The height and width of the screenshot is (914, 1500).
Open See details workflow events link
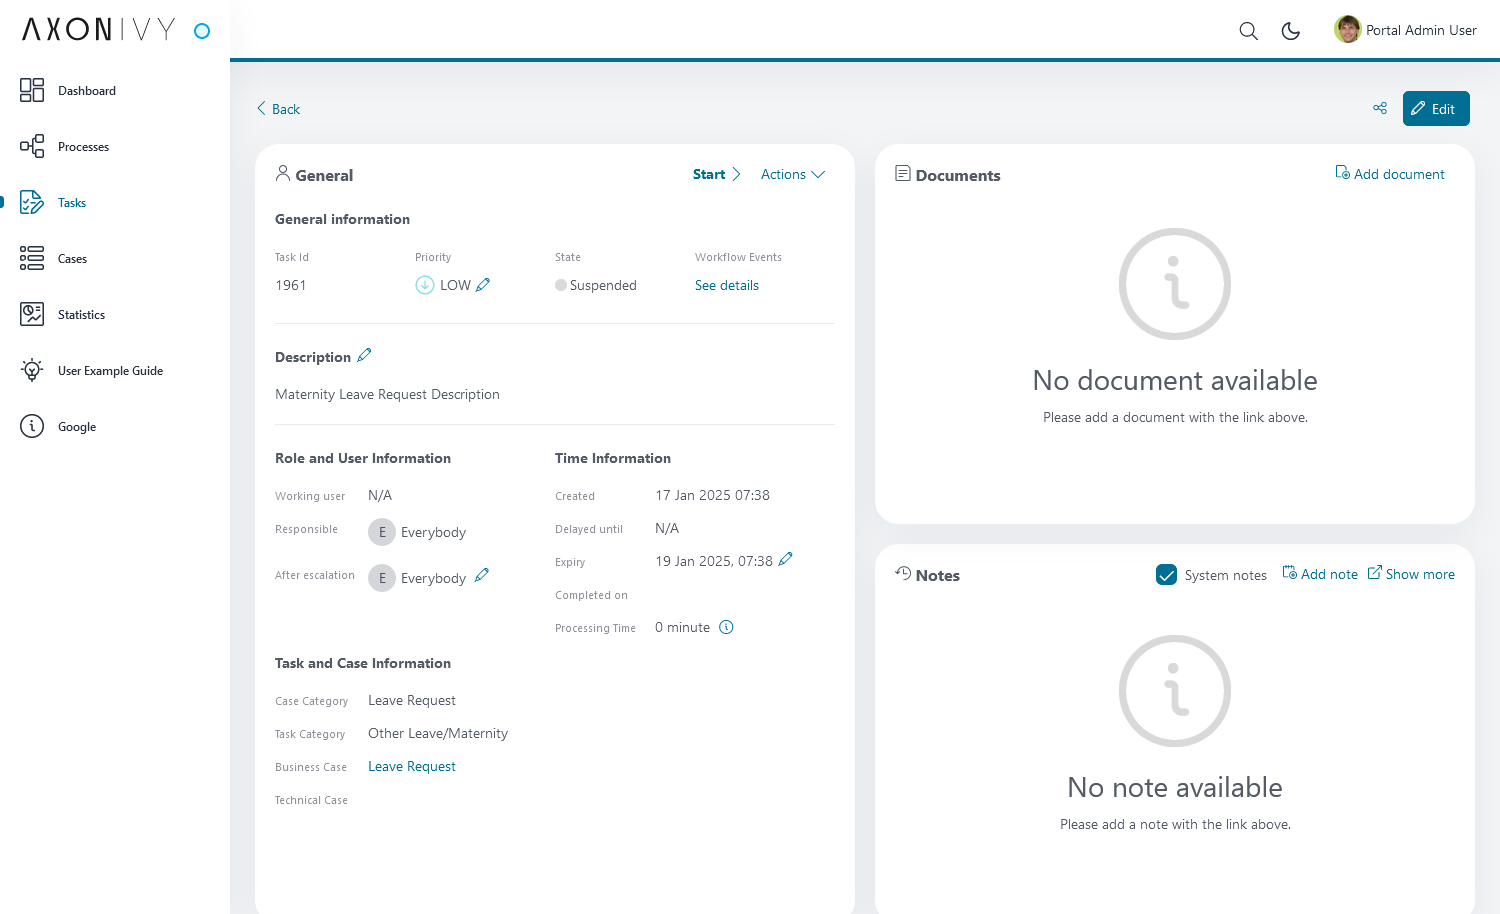click(x=726, y=286)
